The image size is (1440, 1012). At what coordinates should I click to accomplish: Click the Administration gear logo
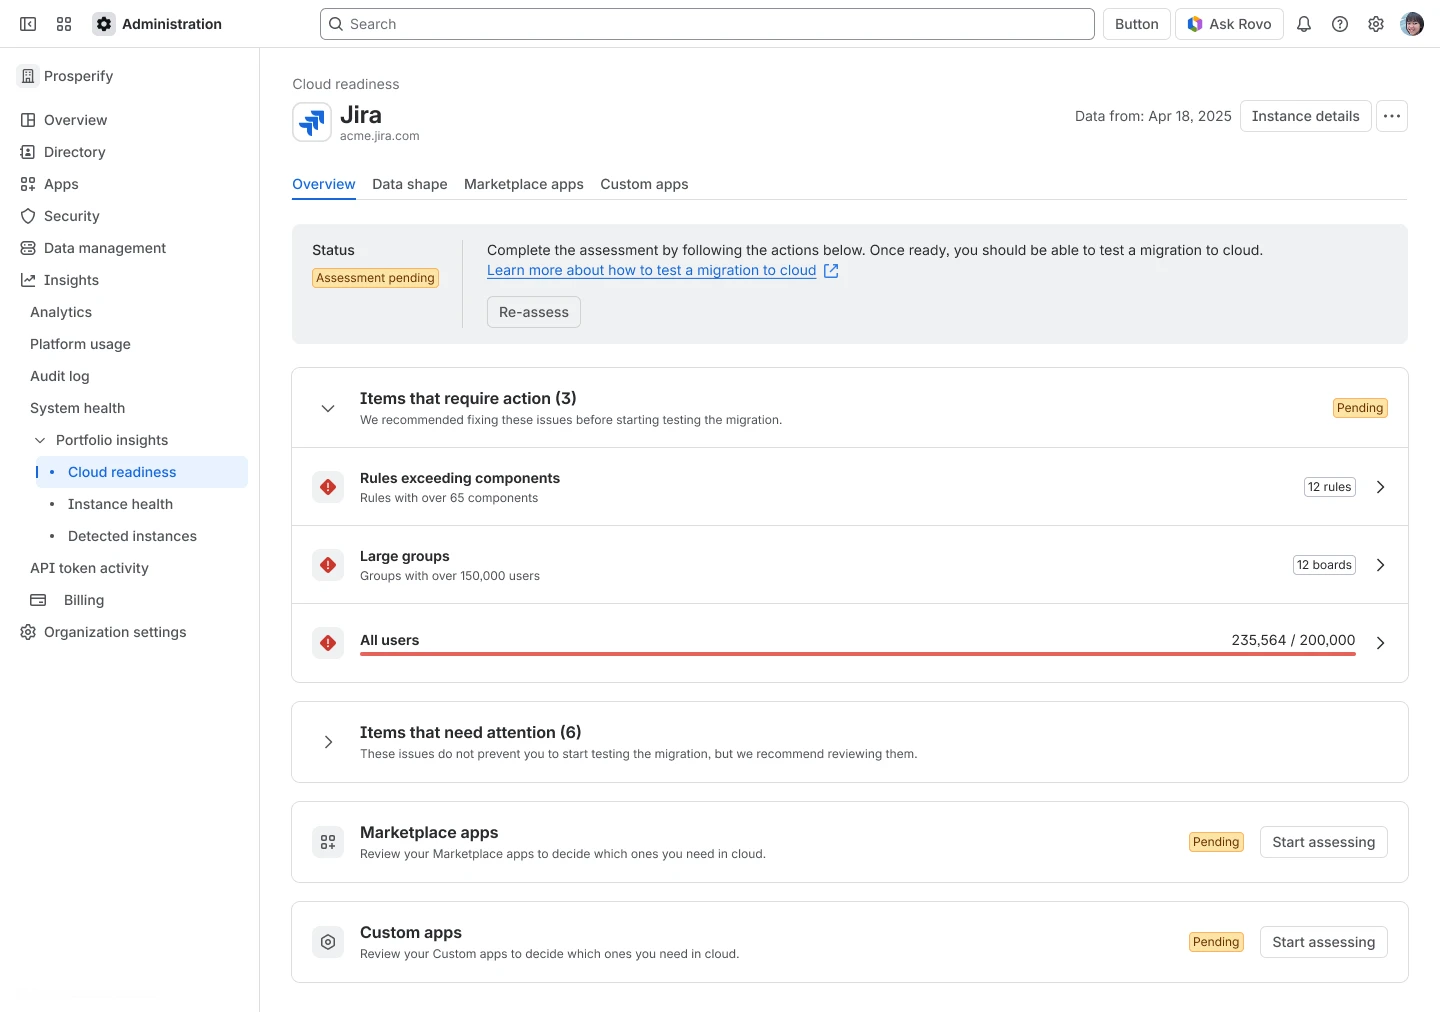(x=104, y=24)
